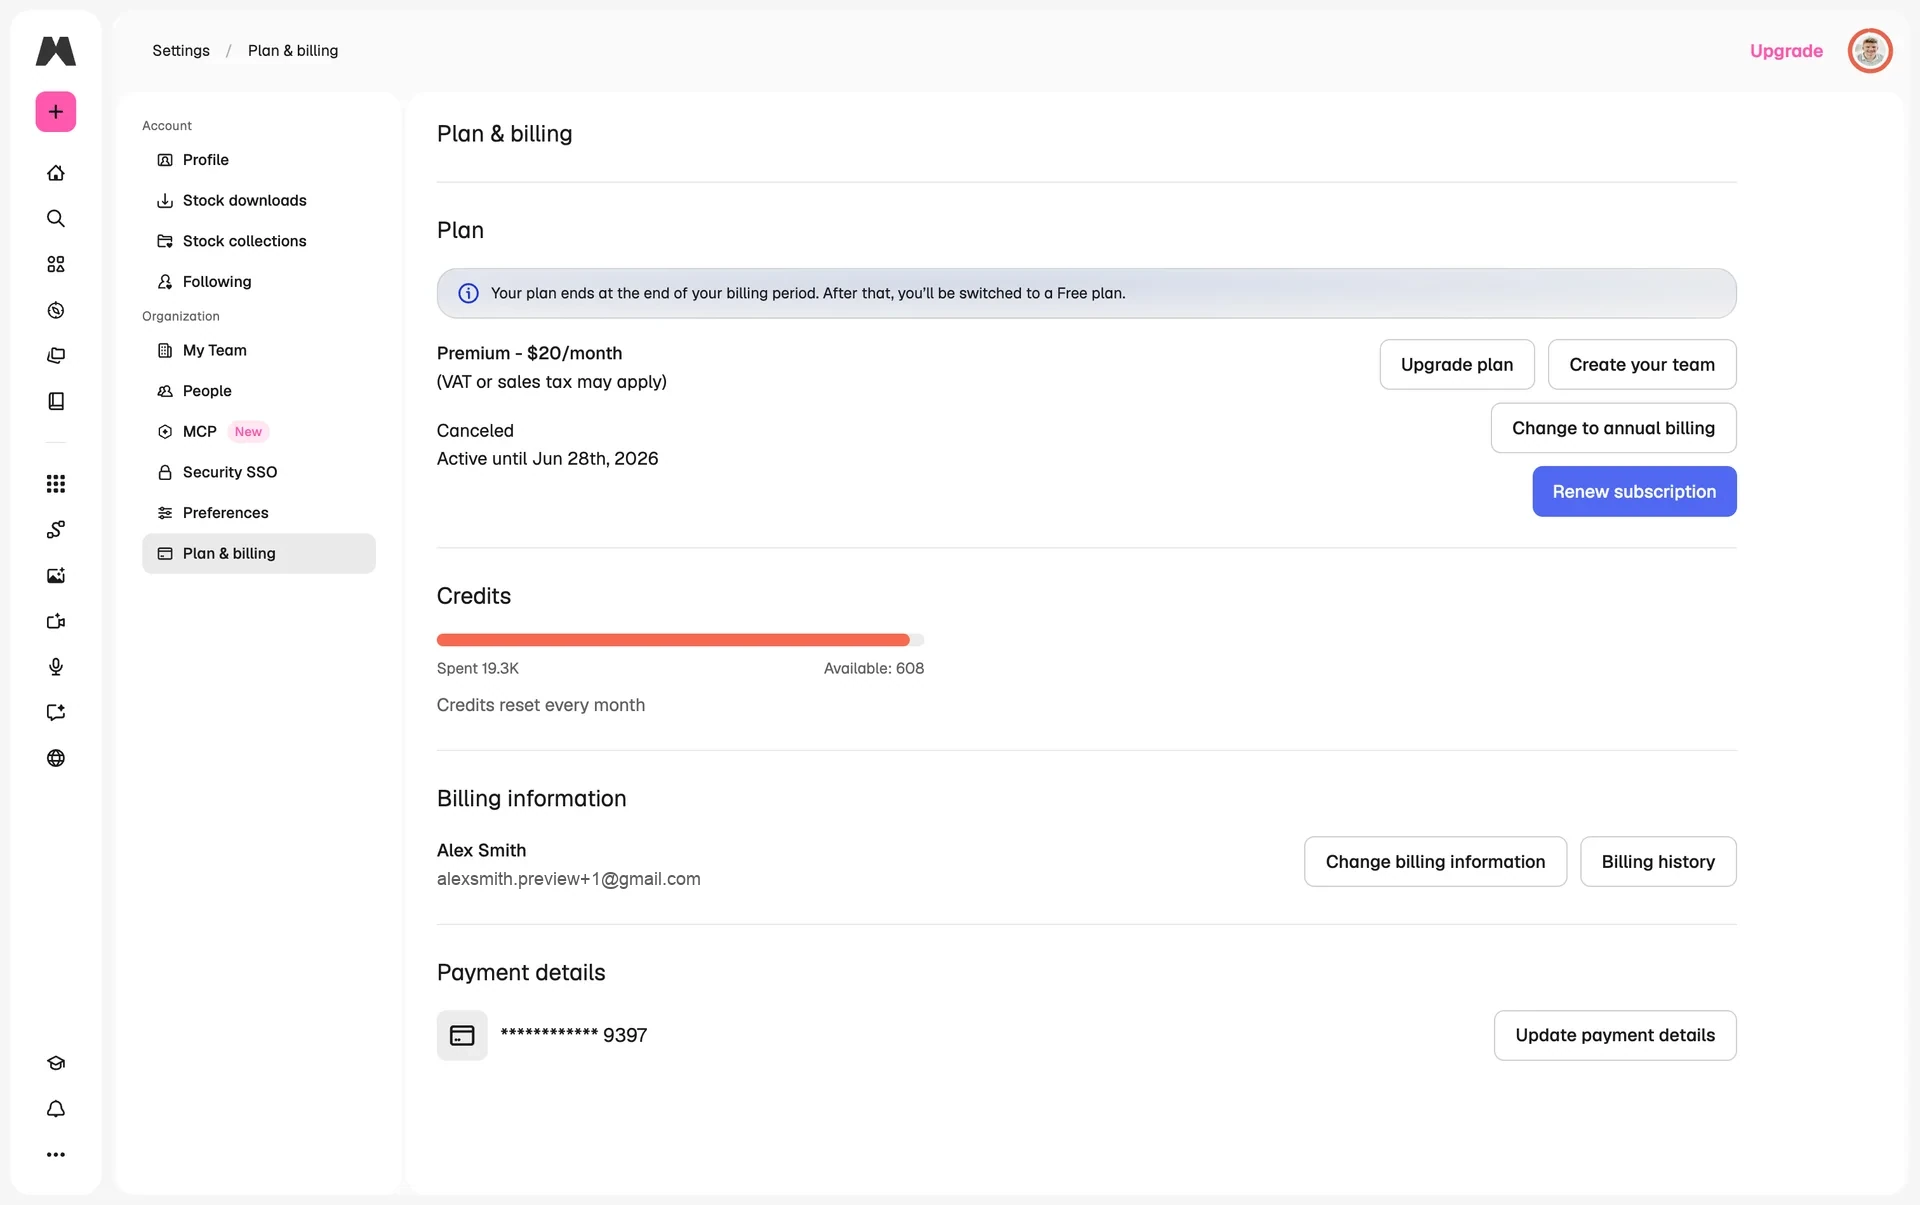Screen dimensions: 1920x1205
Task: Open People settings
Action: 259,391
